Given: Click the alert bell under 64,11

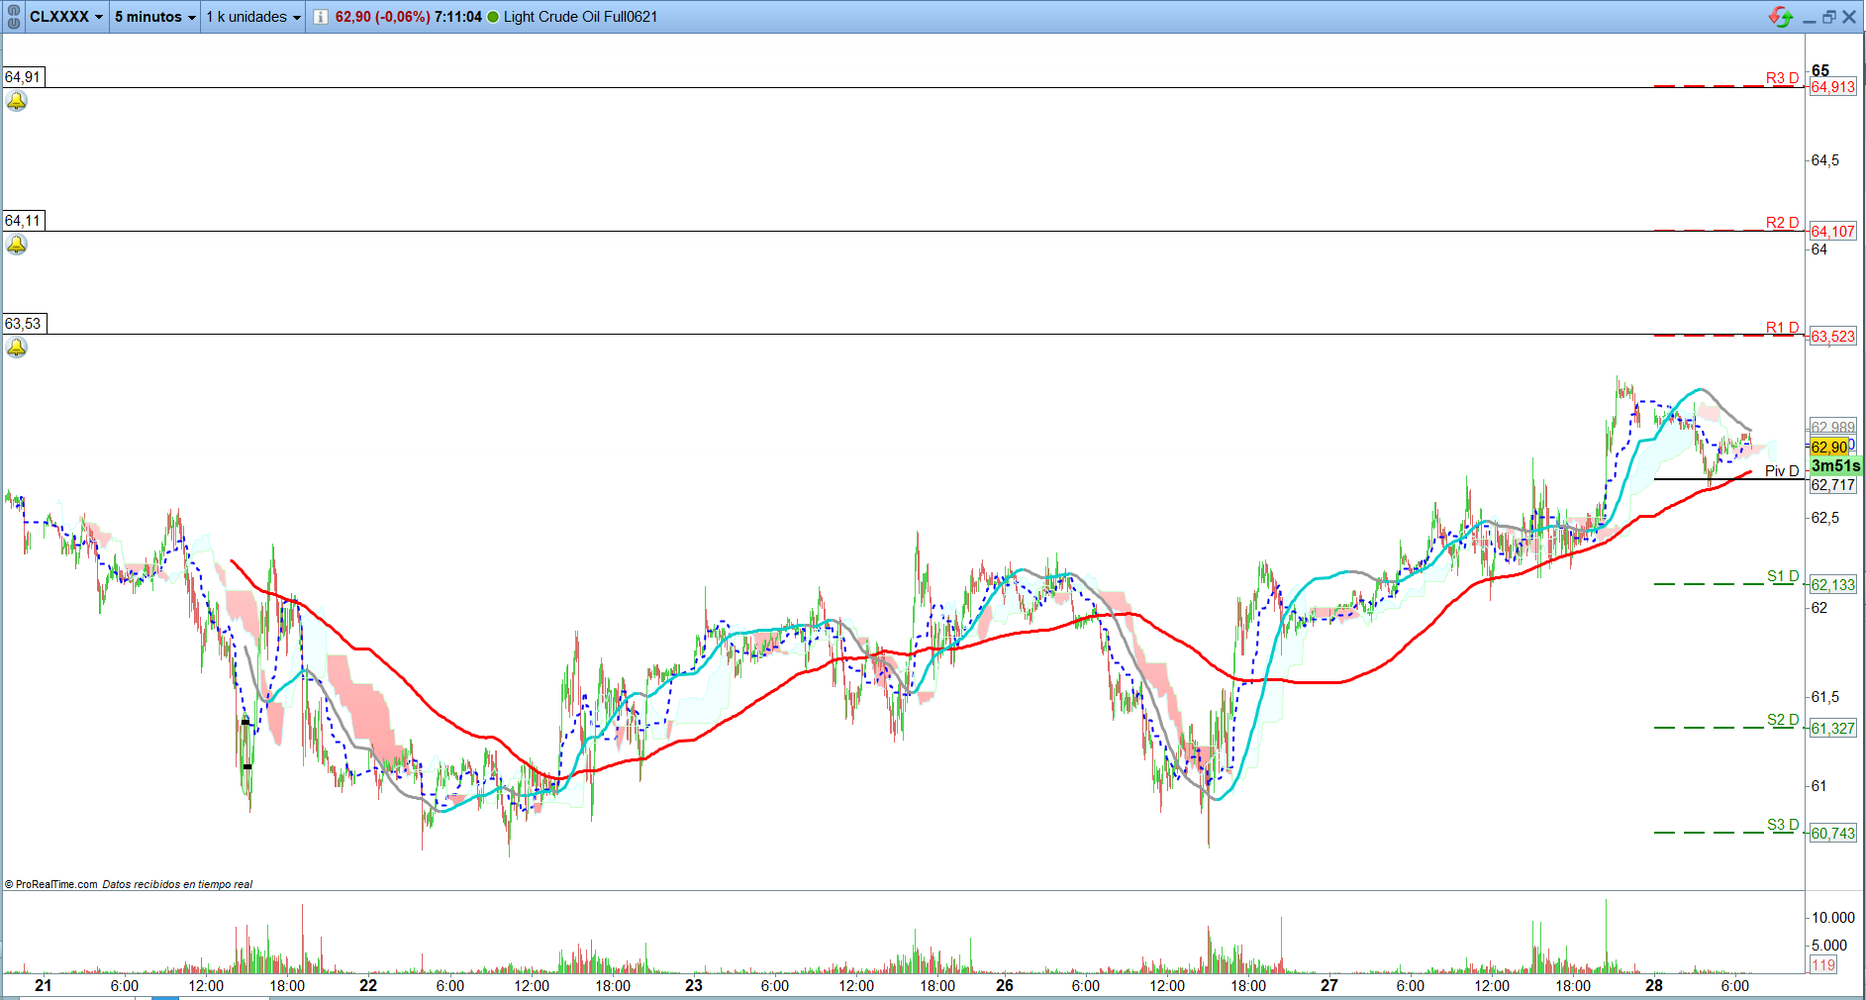Looking at the screenshot, I should tap(17, 245).
